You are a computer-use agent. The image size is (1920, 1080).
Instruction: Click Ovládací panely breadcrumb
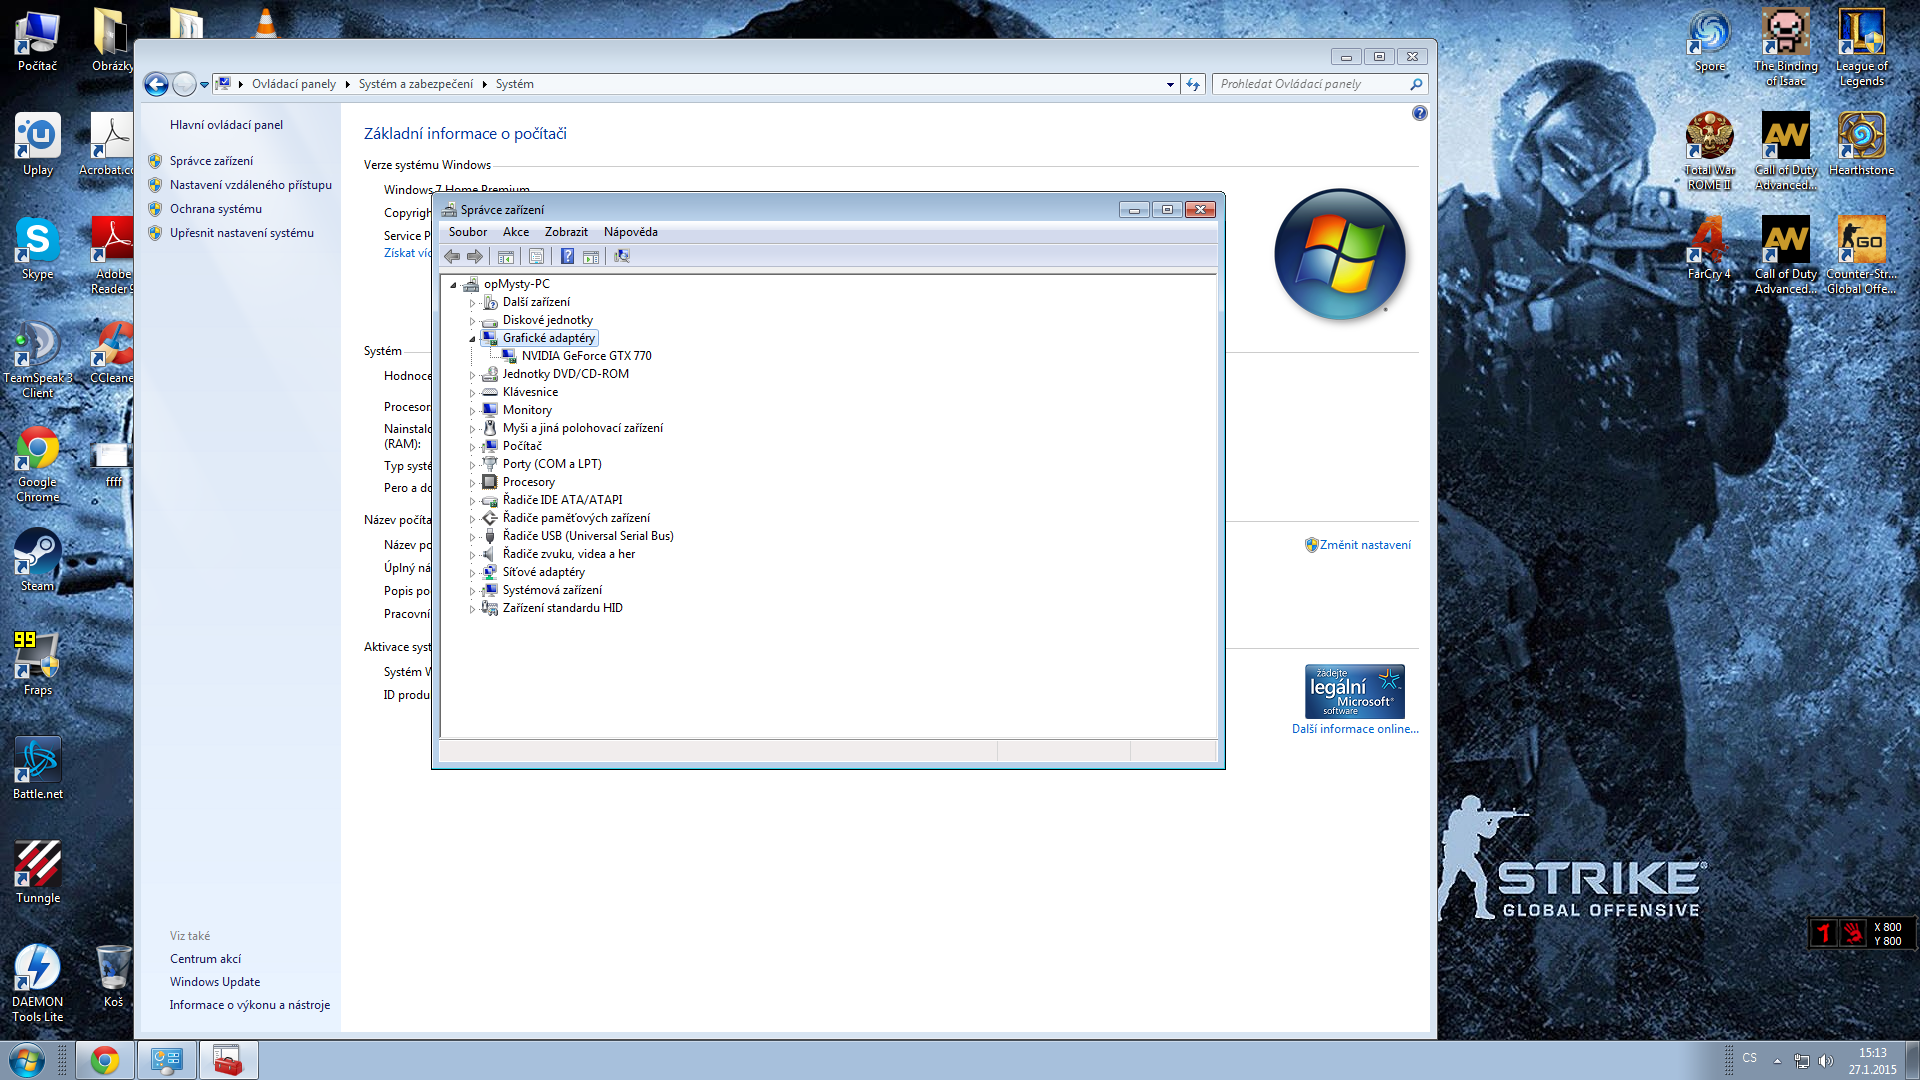tap(294, 84)
